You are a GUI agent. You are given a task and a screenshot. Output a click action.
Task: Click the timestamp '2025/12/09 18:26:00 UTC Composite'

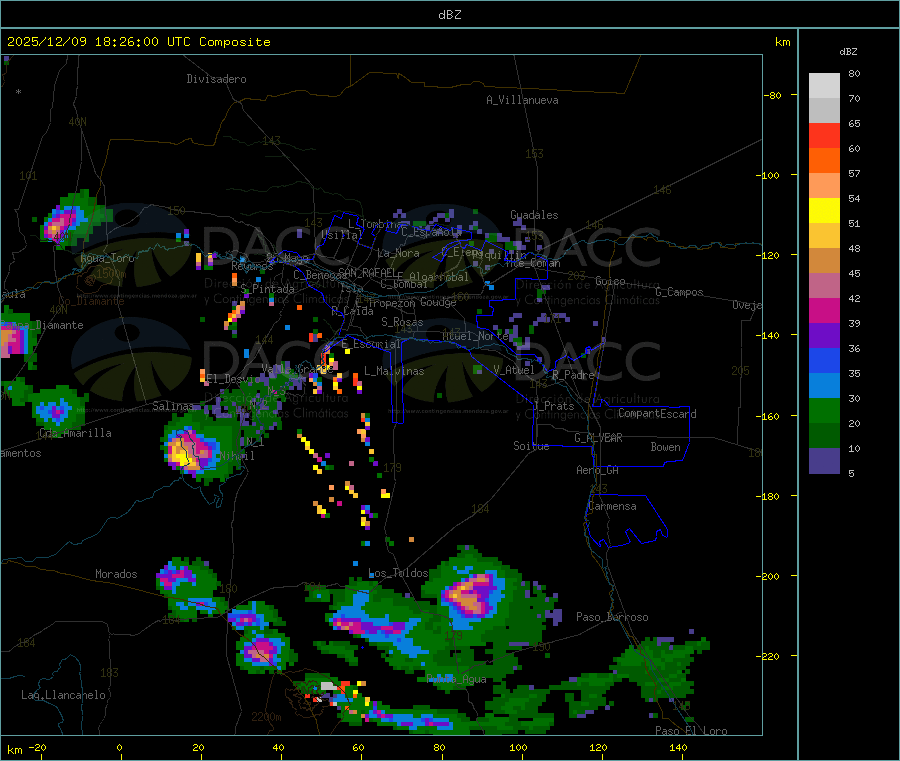click(x=138, y=42)
